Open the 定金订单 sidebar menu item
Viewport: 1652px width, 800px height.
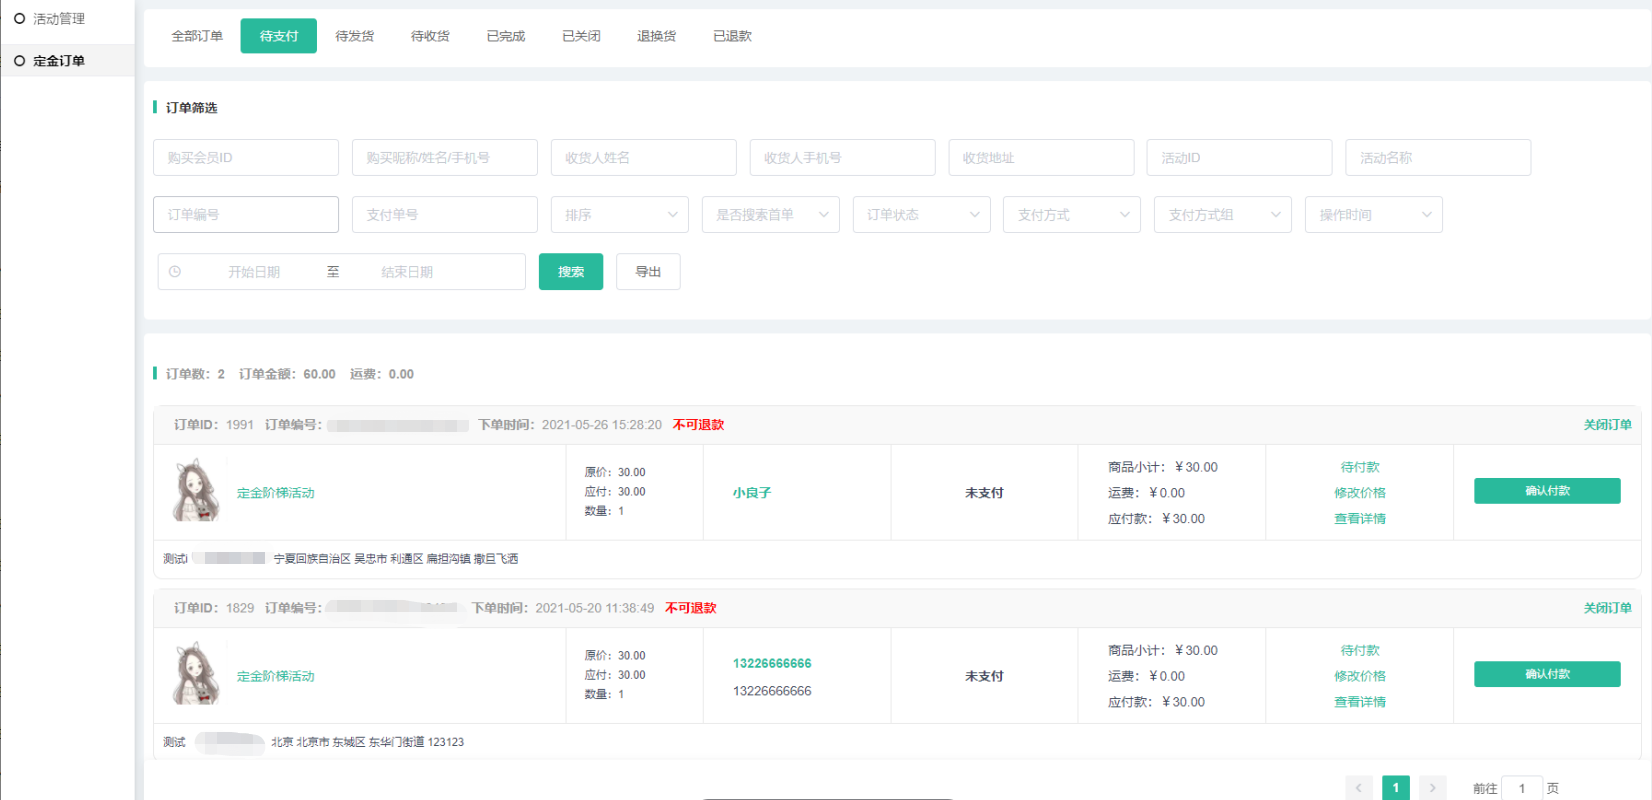[59, 61]
